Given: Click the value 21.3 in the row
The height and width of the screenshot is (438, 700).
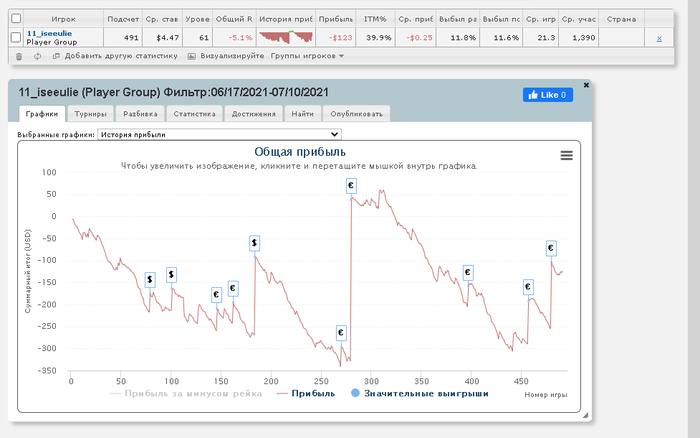Looking at the screenshot, I should click(546, 38).
